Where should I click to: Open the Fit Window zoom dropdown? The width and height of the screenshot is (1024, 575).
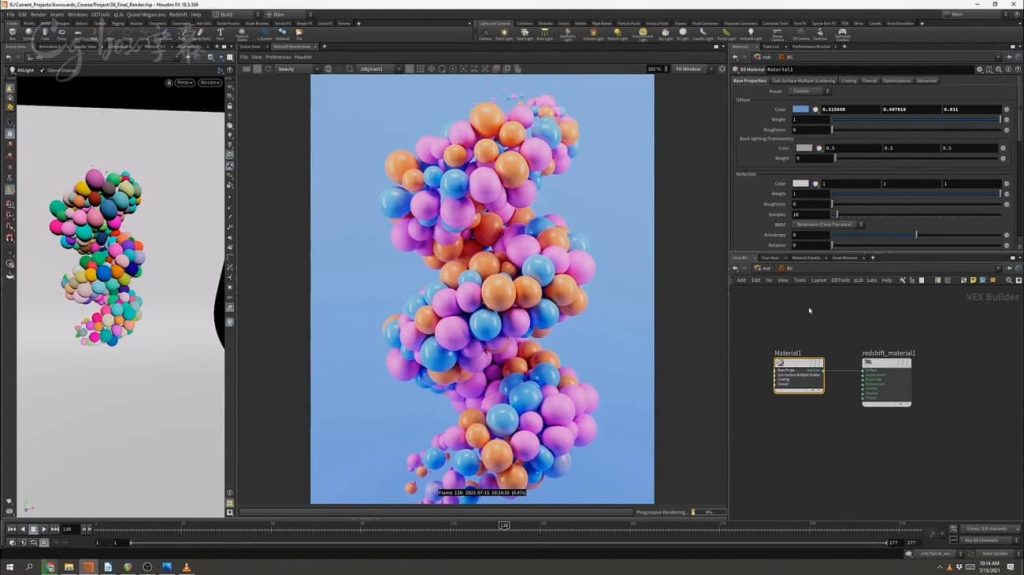pos(694,69)
